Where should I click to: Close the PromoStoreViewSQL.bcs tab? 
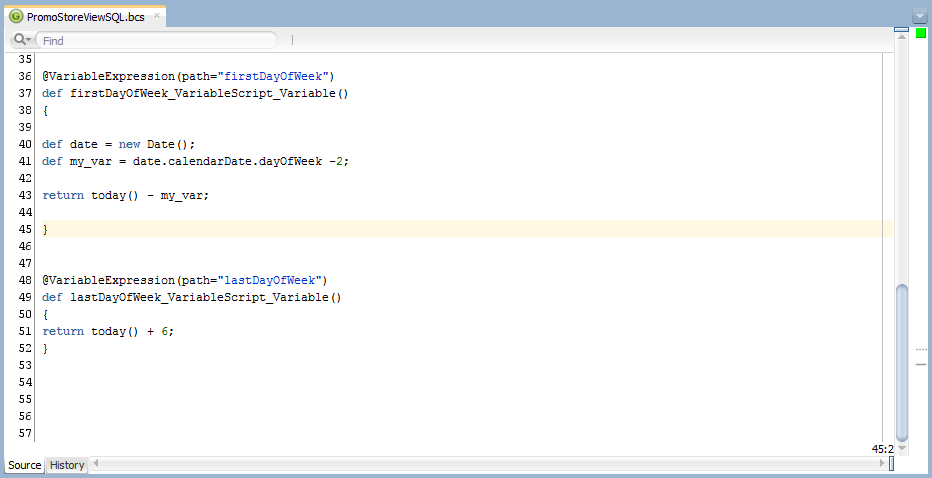click(157, 16)
